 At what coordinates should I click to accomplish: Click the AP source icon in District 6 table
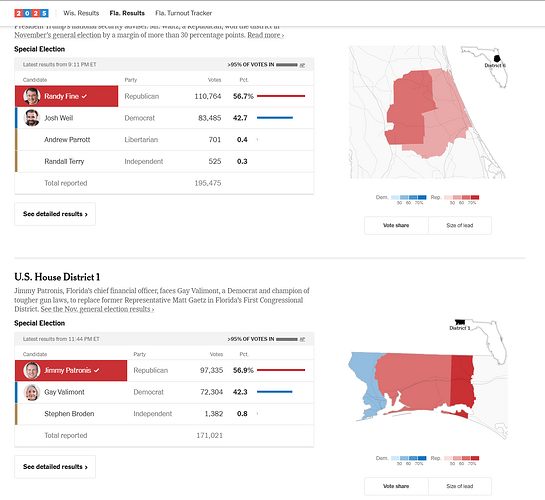302,65
